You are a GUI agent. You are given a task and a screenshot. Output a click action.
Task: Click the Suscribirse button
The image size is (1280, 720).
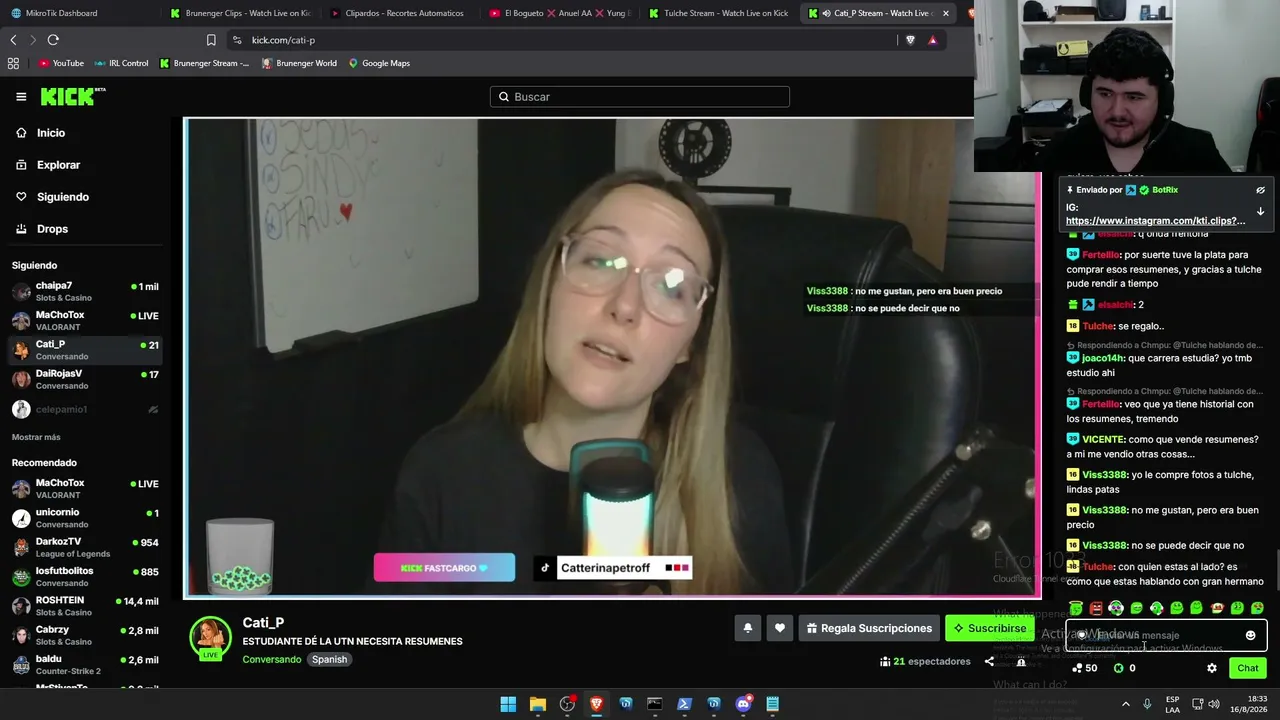pos(989,628)
